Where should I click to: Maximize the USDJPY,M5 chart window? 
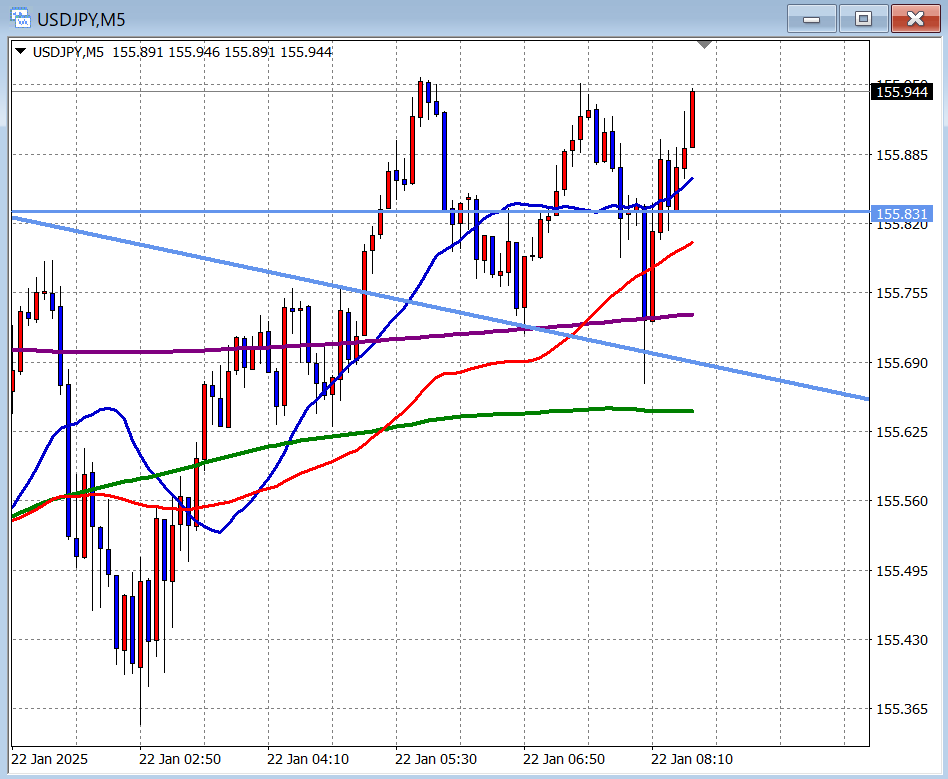point(863,18)
